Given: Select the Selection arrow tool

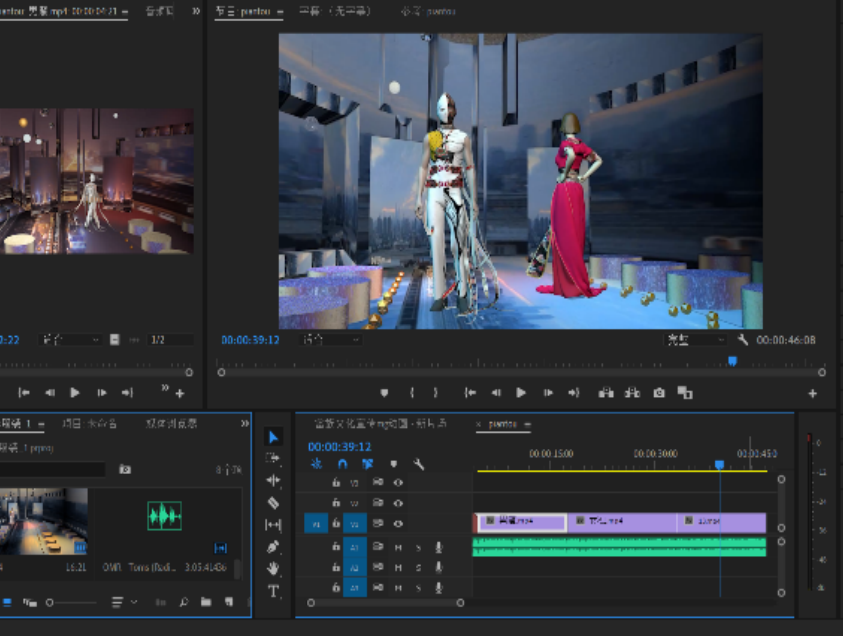Looking at the screenshot, I should pos(274,437).
